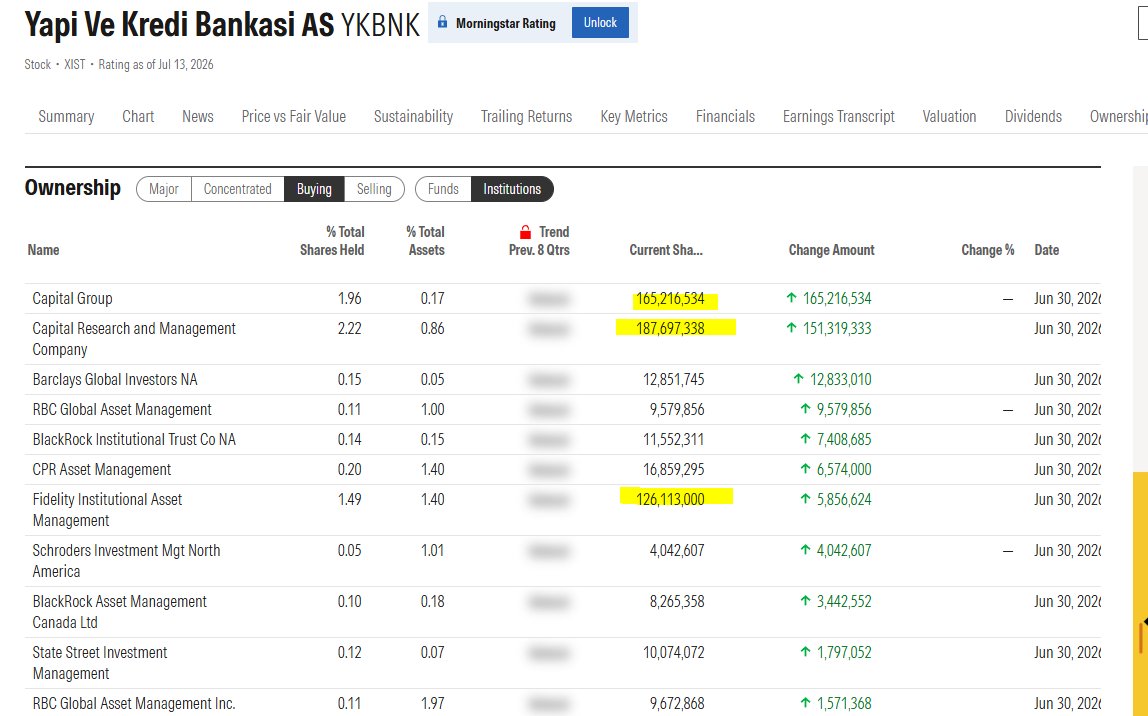Open the Trailing Returns tab
The image size is (1148, 716).
tap(526, 116)
